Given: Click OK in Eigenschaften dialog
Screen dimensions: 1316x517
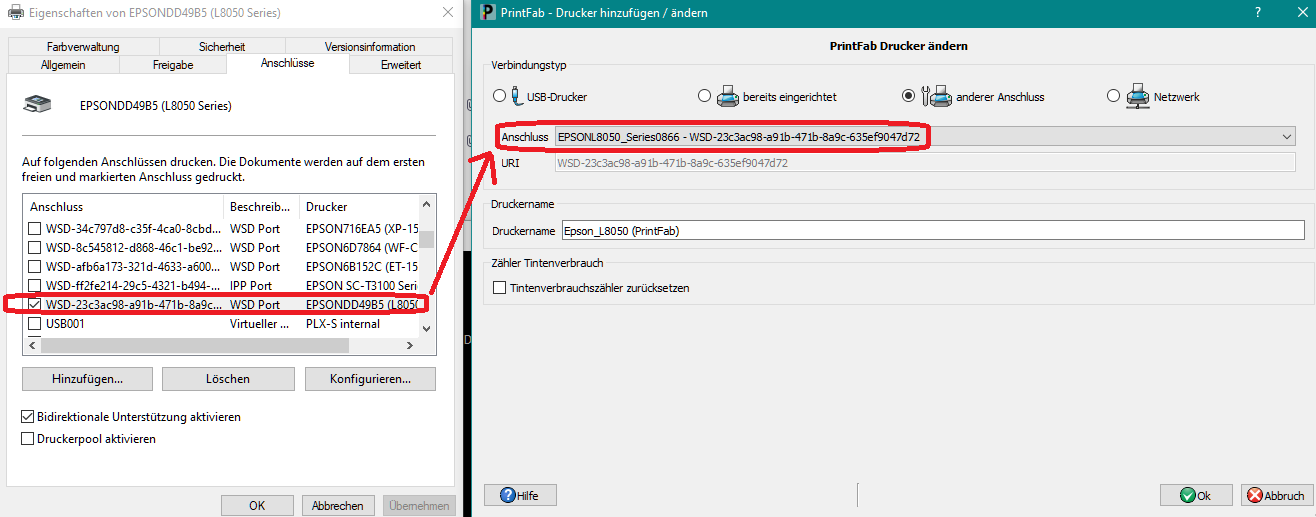Looking at the screenshot, I should [257, 505].
